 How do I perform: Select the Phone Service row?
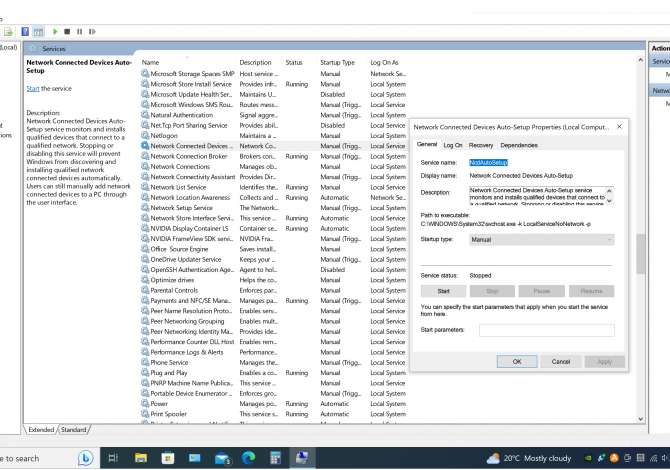tap(273, 362)
